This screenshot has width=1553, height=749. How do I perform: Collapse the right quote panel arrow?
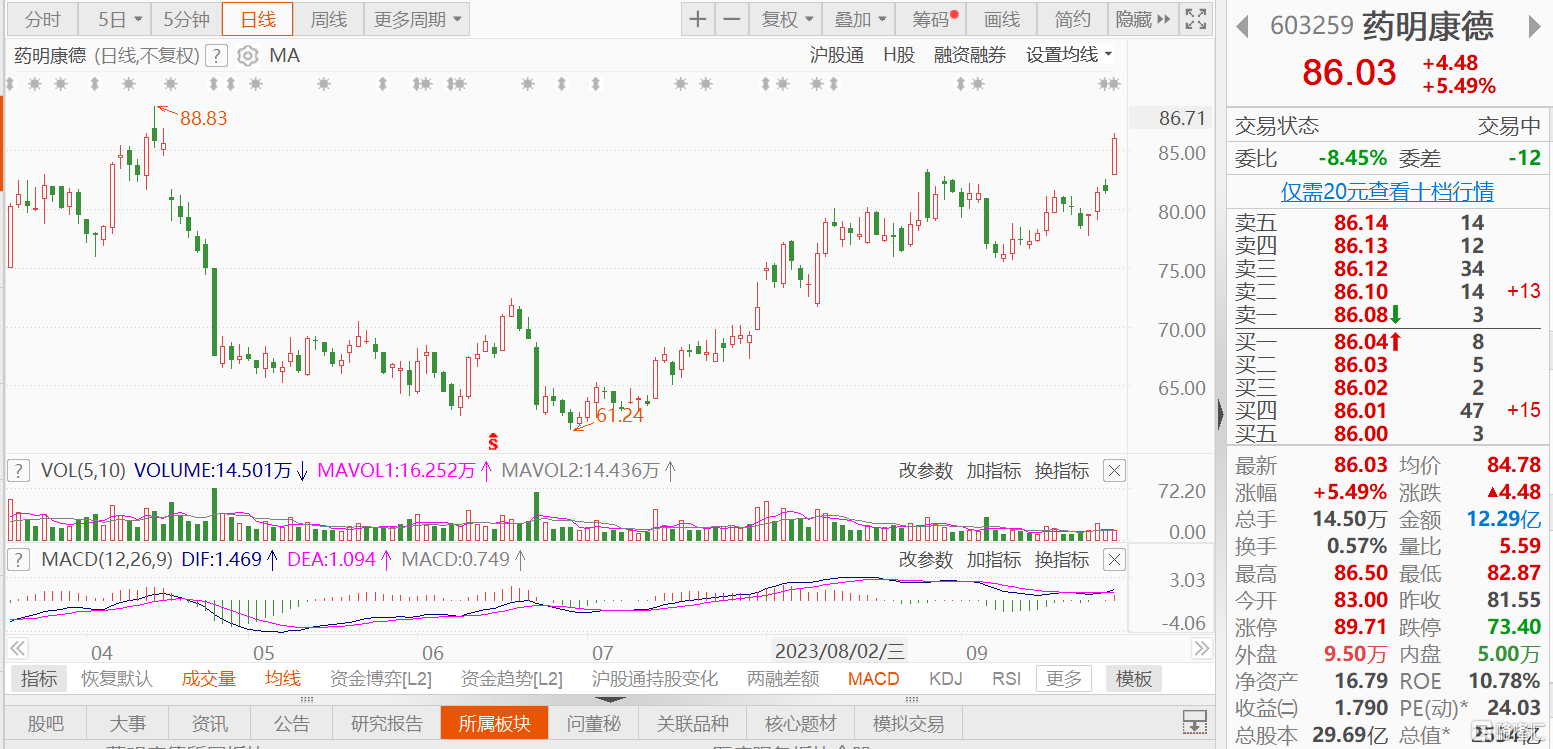[1221, 414]
